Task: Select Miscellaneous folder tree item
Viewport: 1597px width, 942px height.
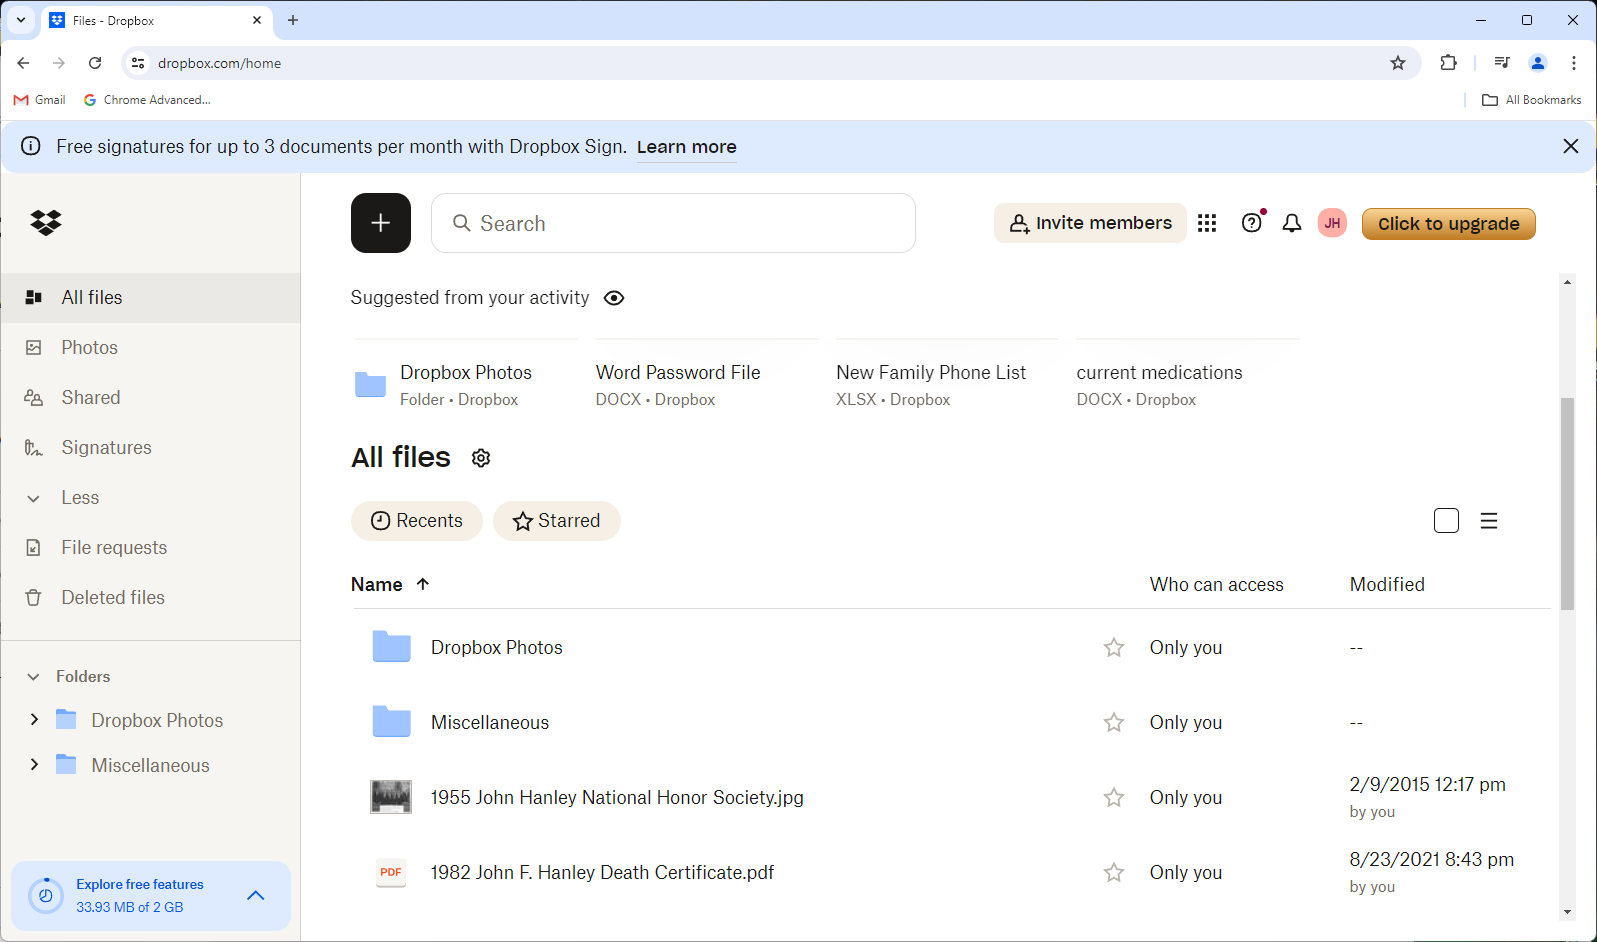Action: click(150, 765)
